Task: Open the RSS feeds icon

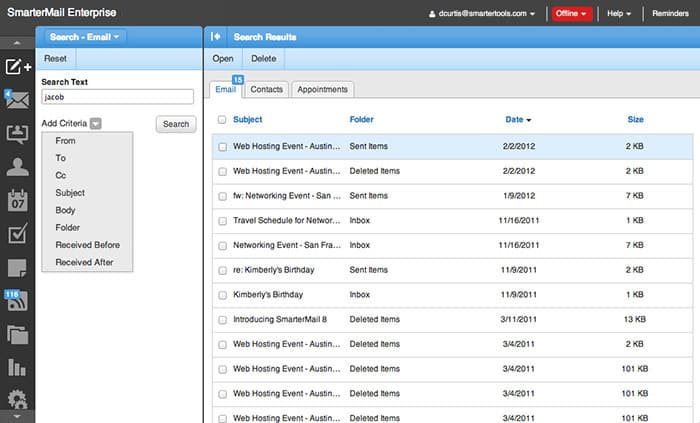Action: coord(17,300)
